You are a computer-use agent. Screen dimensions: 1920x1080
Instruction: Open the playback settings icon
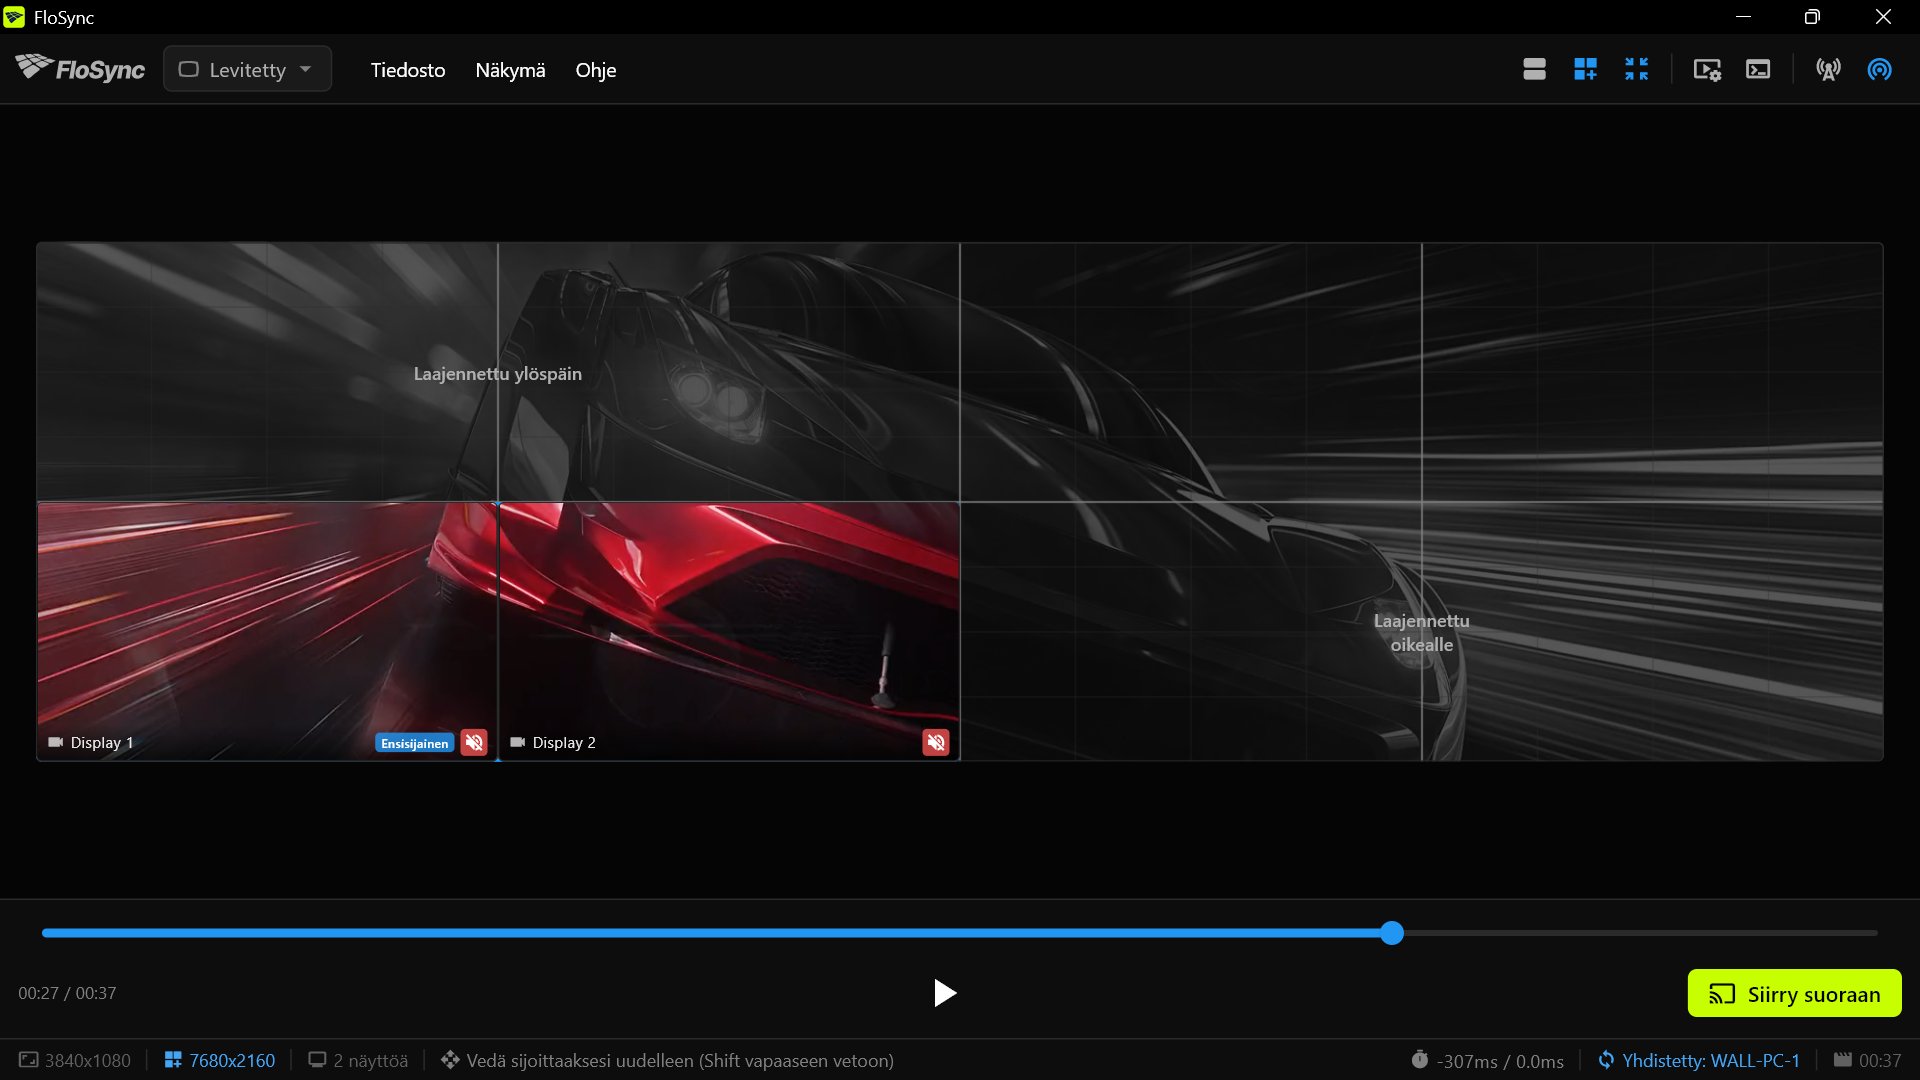pyautogui.click(x=1707, y=69)
